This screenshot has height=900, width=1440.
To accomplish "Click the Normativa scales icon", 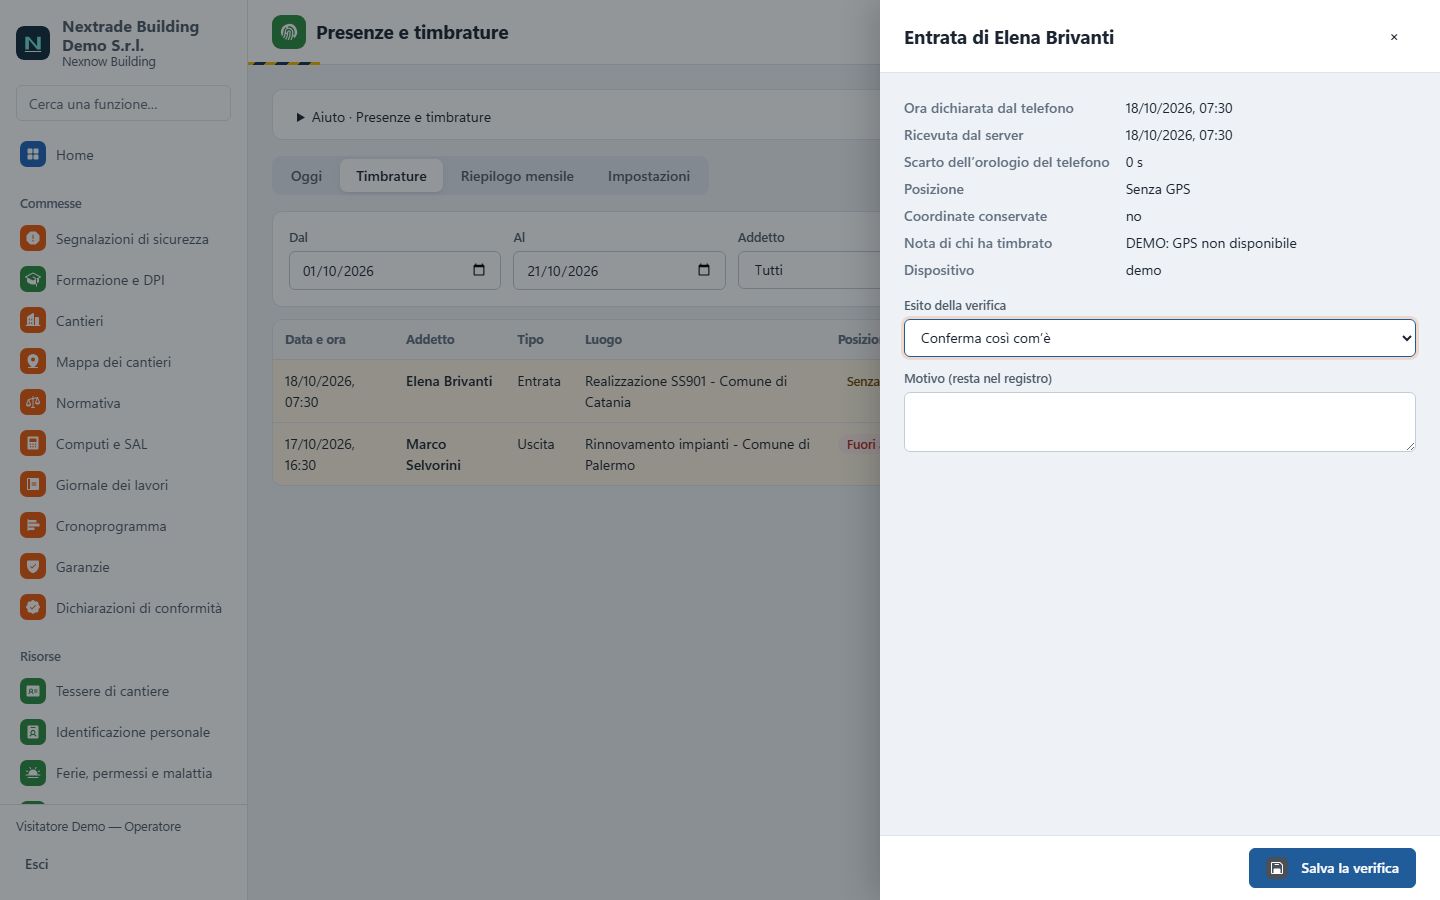I will [x=33, y=403].
